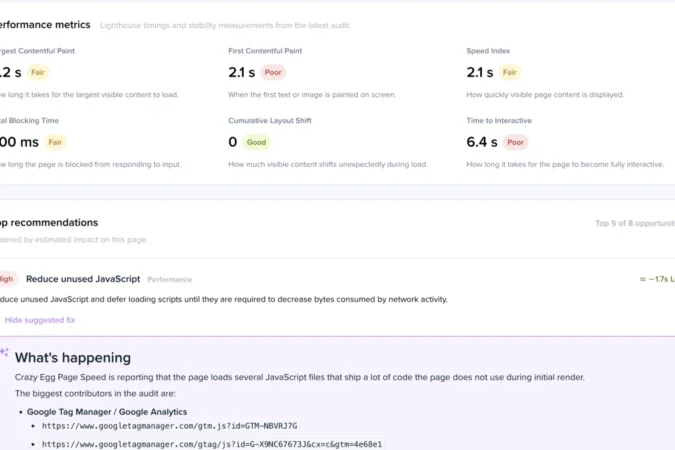
Task: Click the Fair badge for Total Blocking Time
Action: pos(55,142)
